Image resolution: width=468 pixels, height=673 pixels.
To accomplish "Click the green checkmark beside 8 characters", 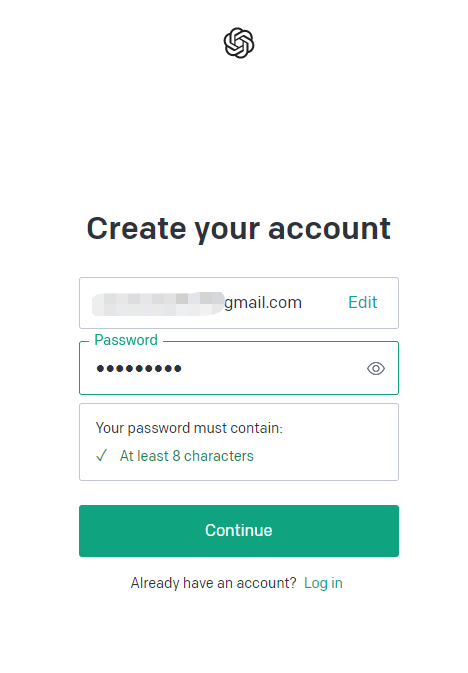I will click(102, 455).
